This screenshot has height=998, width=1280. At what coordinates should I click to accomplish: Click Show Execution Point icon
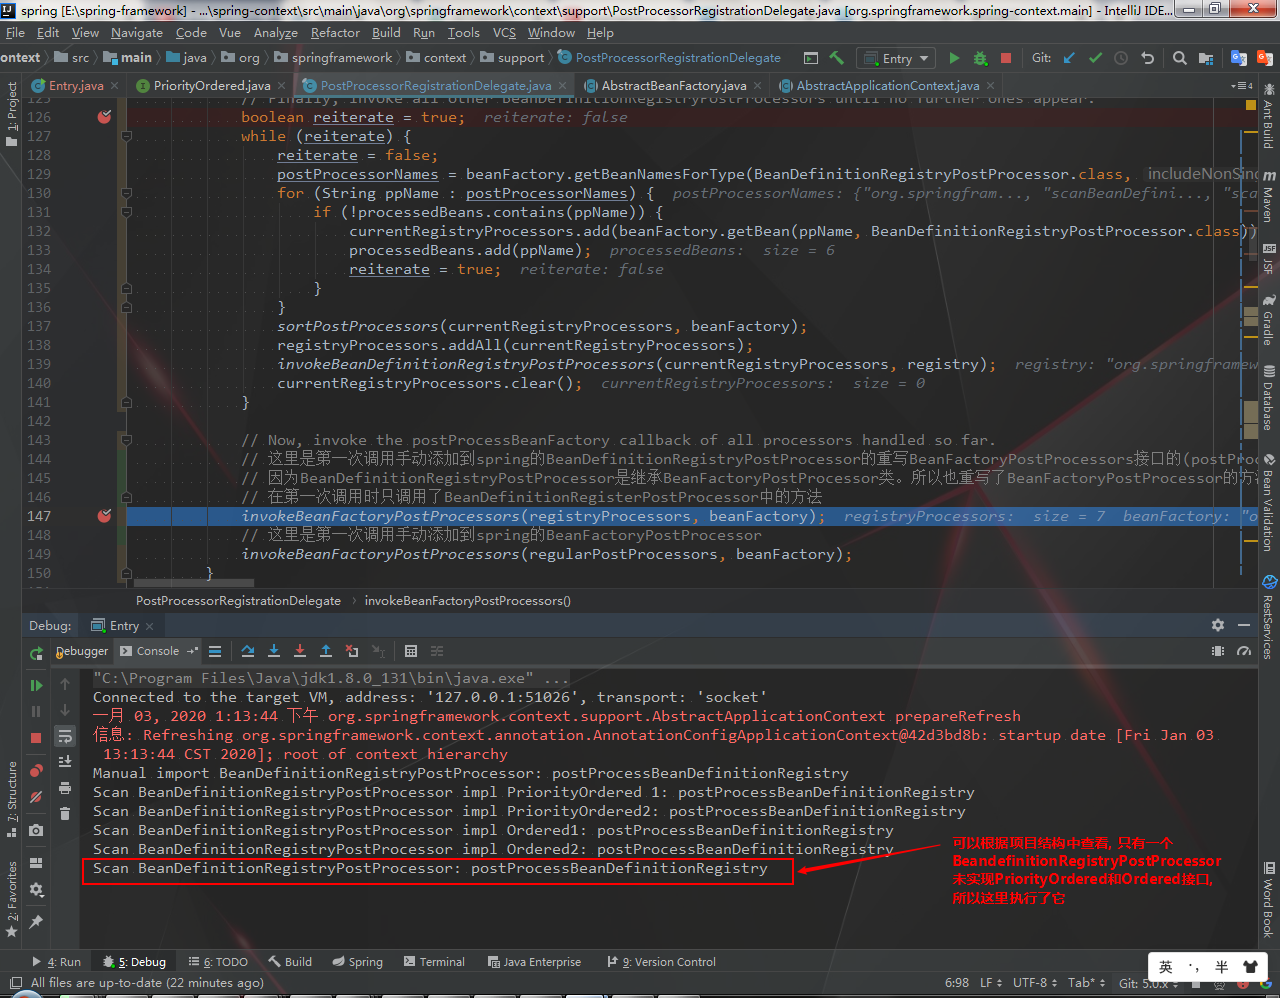215,651
